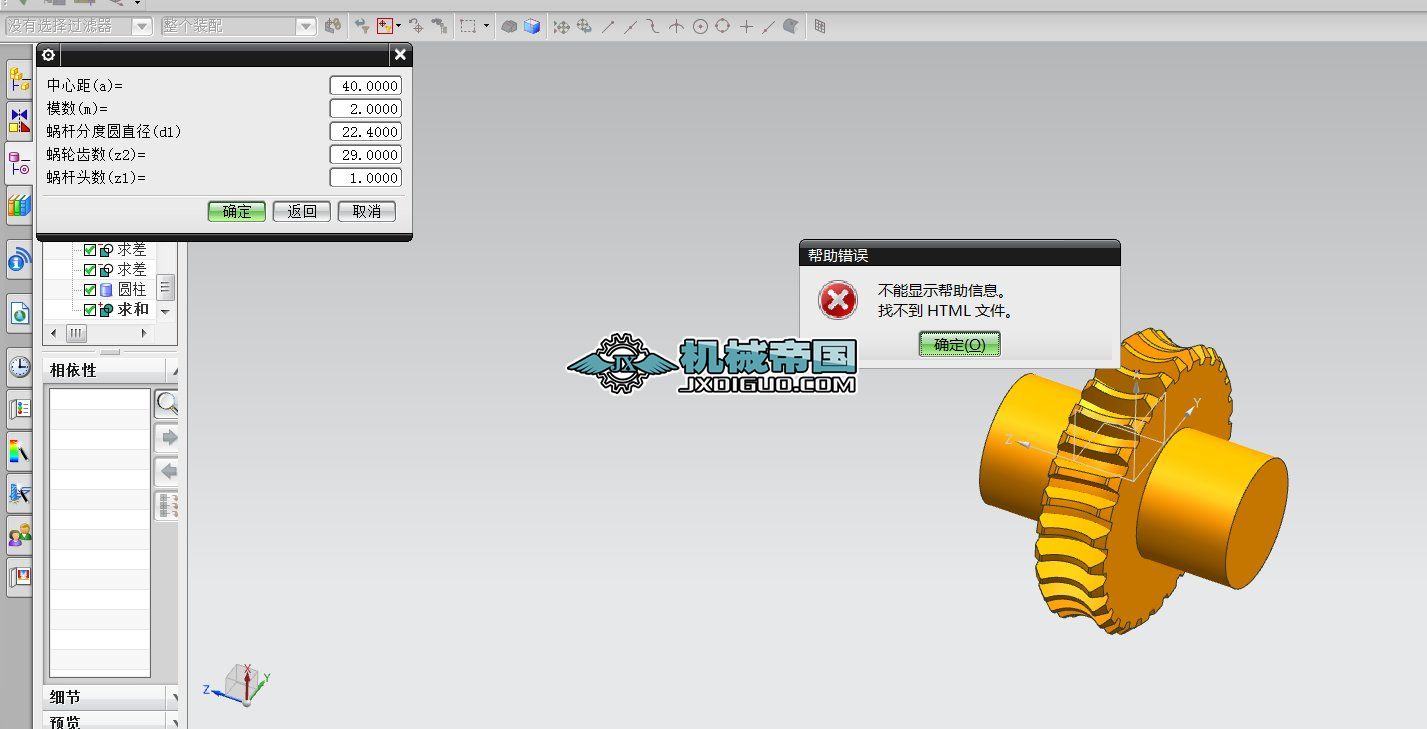Click the 蜗杆分度圆直径(d1) value field

click(x=366, y=132)
